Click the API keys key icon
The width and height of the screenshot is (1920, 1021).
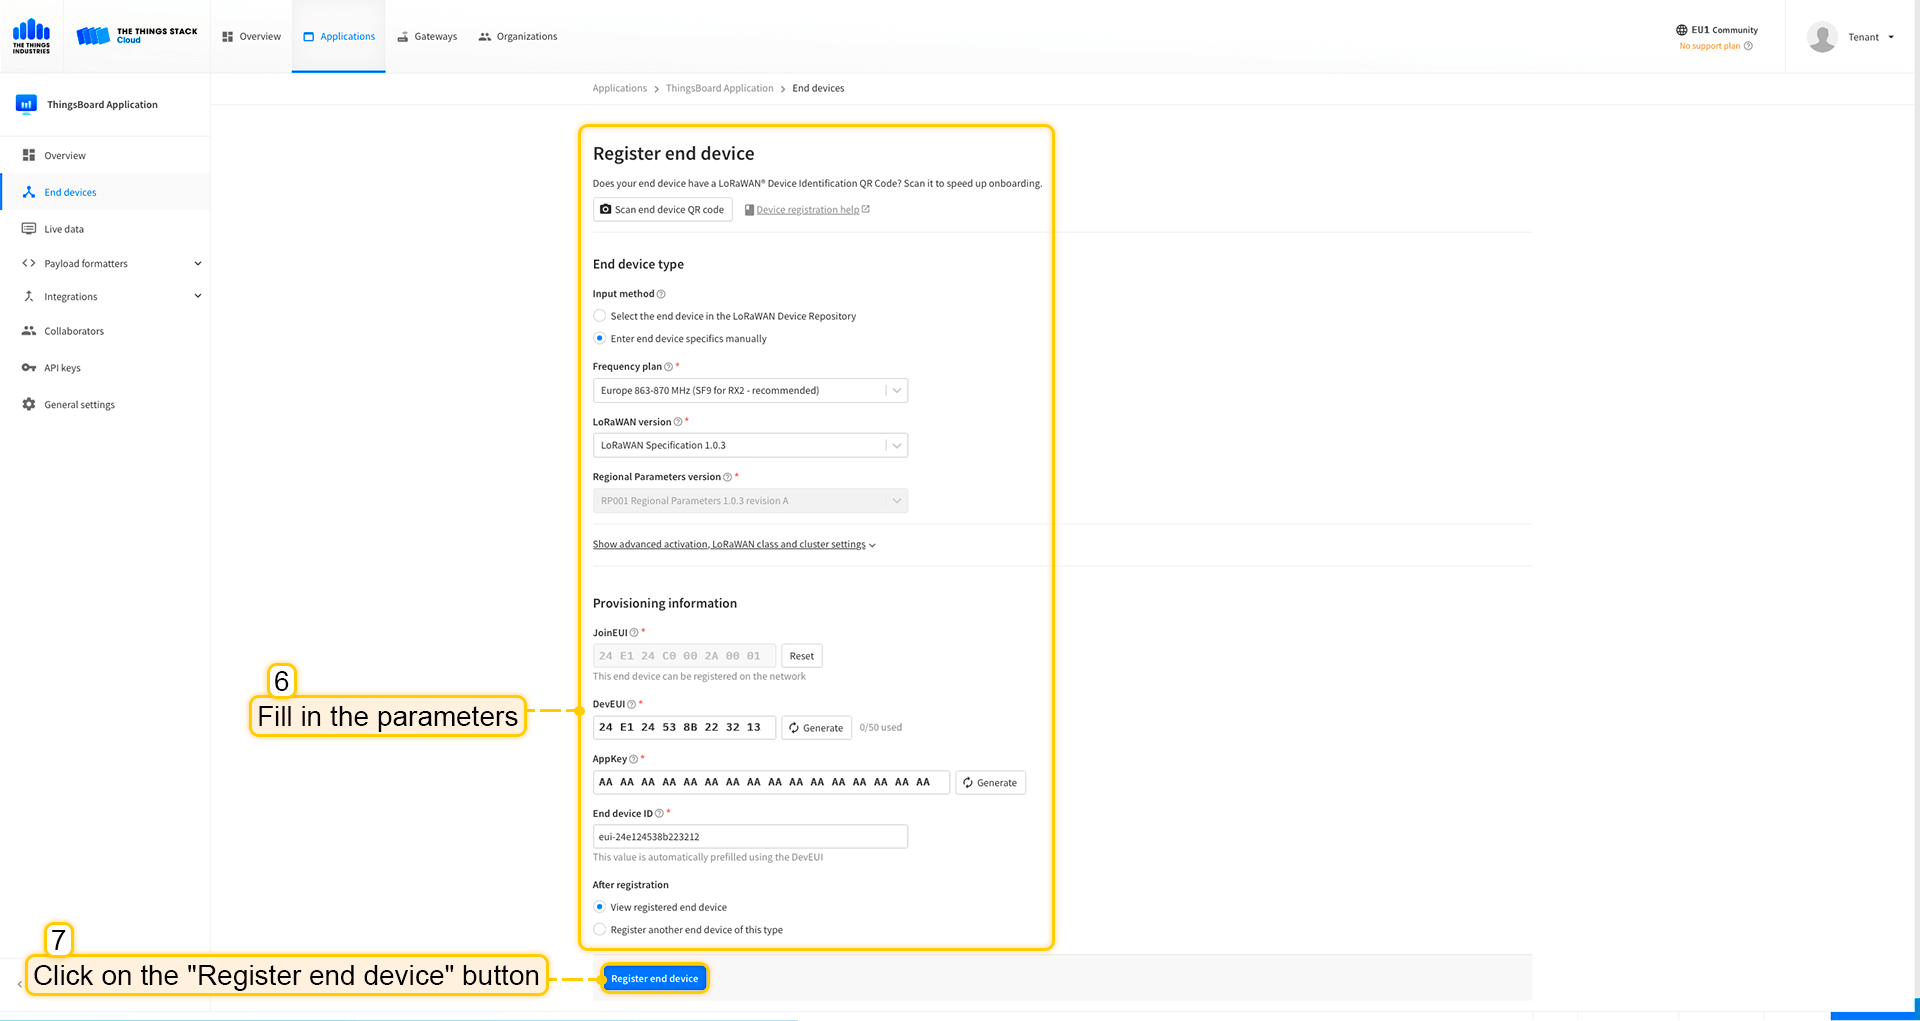[x=29, y=368]
